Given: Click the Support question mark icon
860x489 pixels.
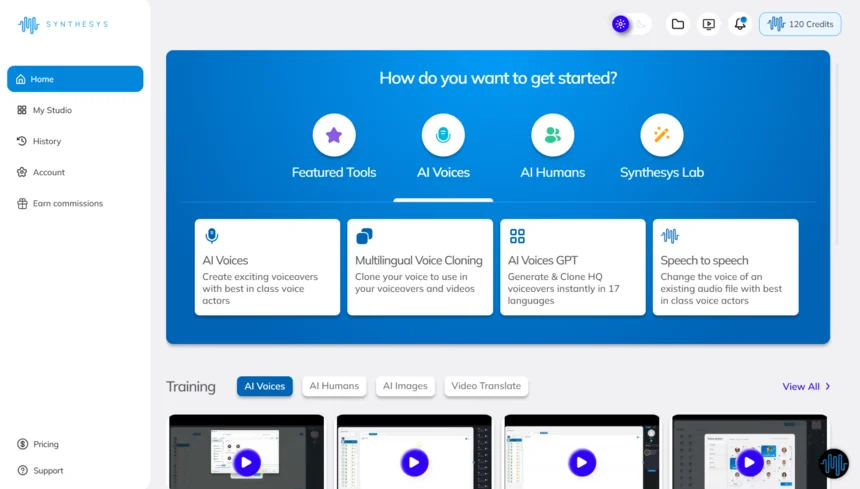Looking at the screenshot, I should [x=22, y=470].
